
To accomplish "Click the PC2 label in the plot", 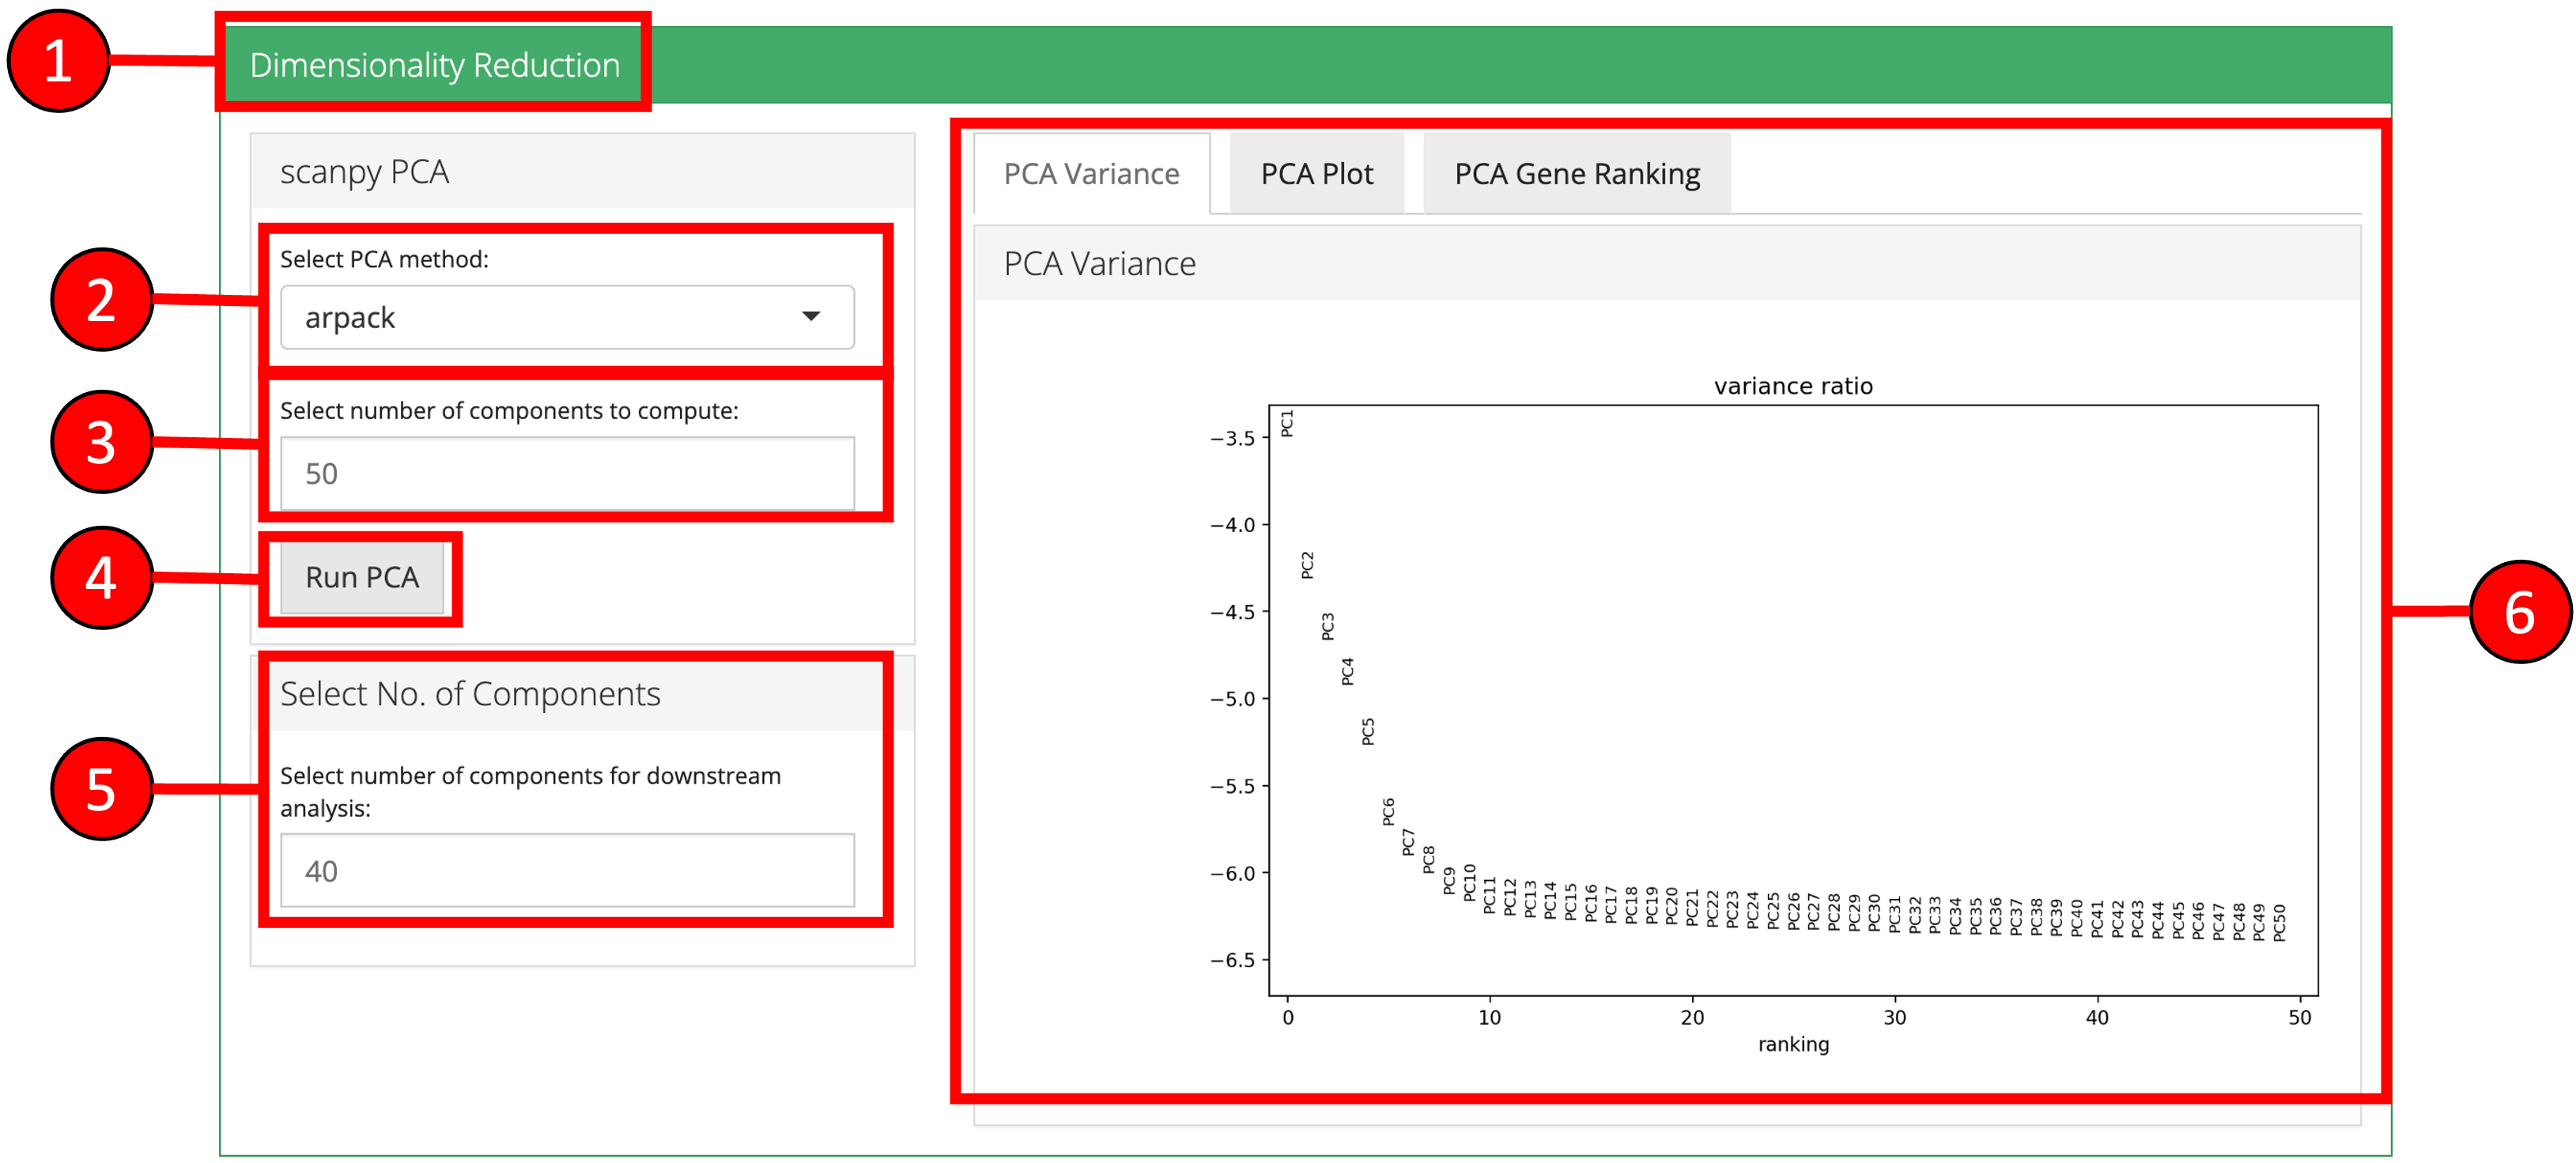I will 1307,565.
